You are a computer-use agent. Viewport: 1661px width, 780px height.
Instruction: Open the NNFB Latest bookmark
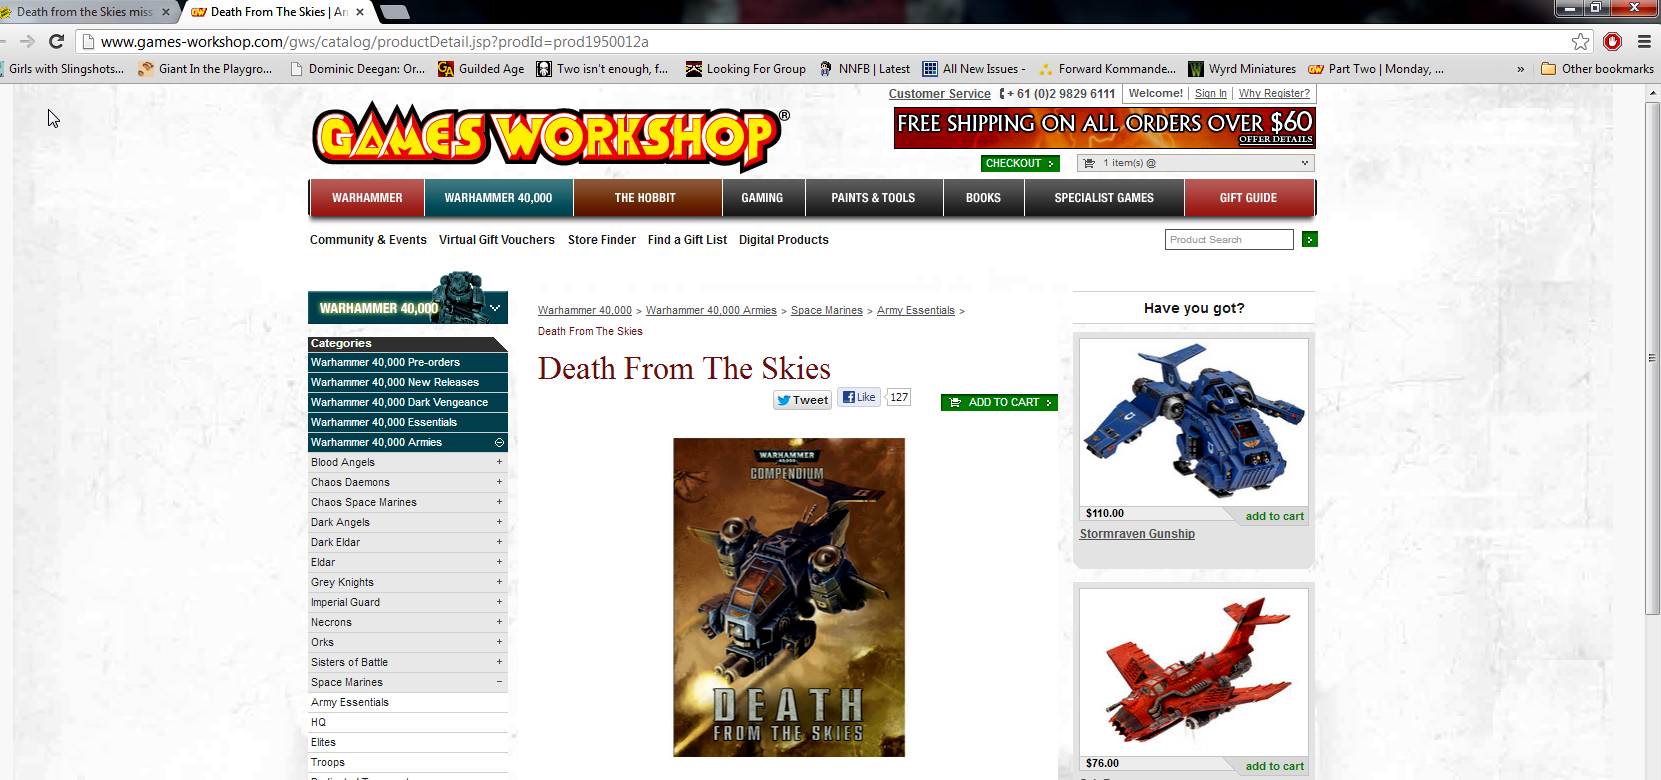pos(864,69)
